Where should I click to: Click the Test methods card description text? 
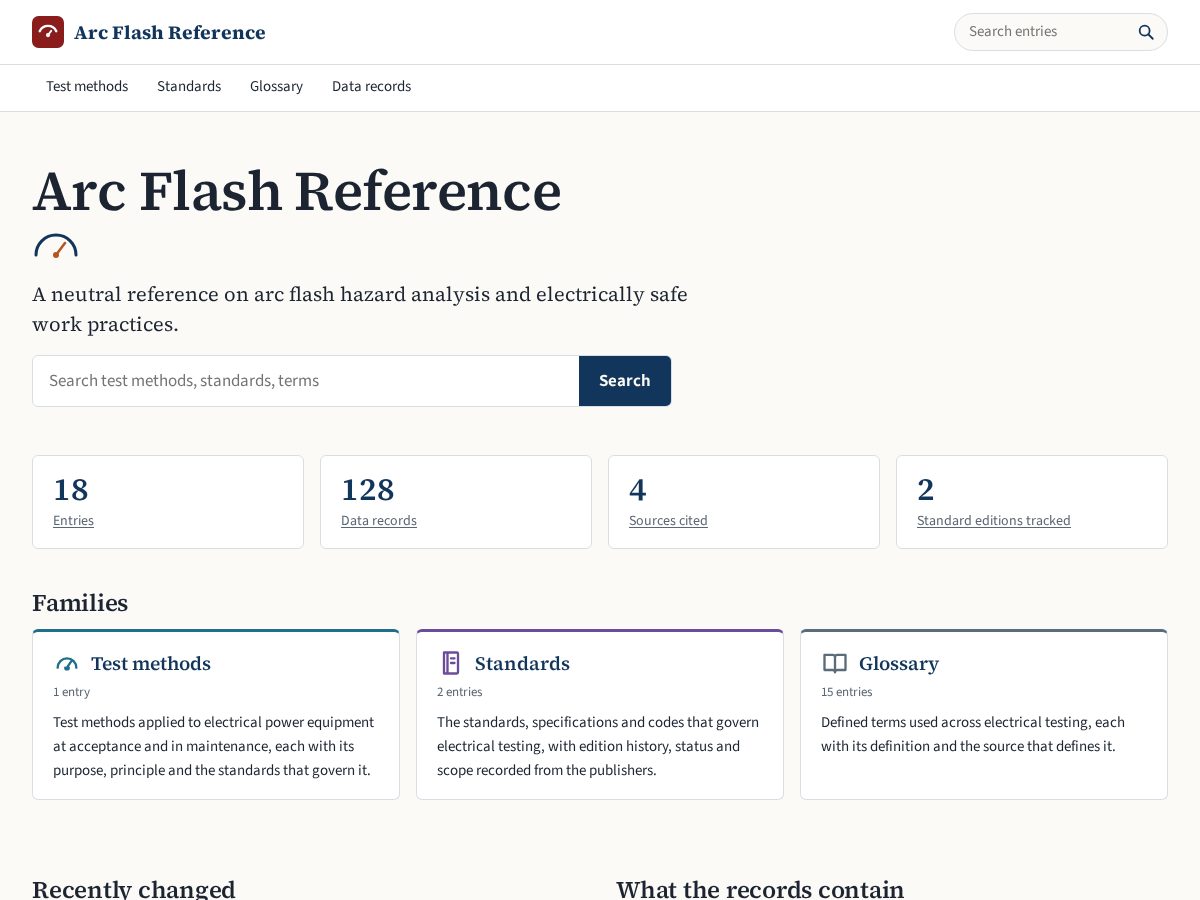[214, 746]
